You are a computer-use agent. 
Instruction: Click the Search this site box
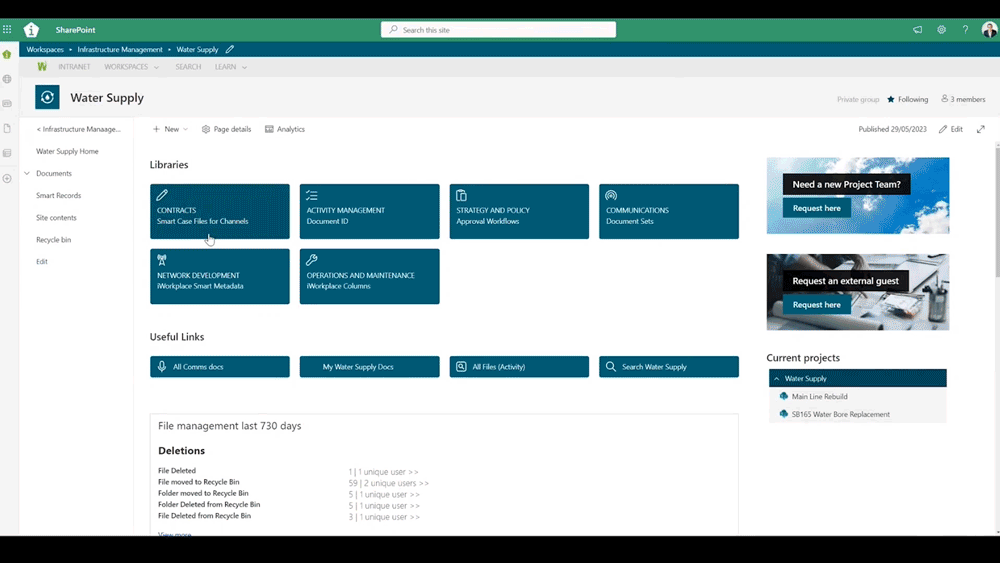point(498,30)
